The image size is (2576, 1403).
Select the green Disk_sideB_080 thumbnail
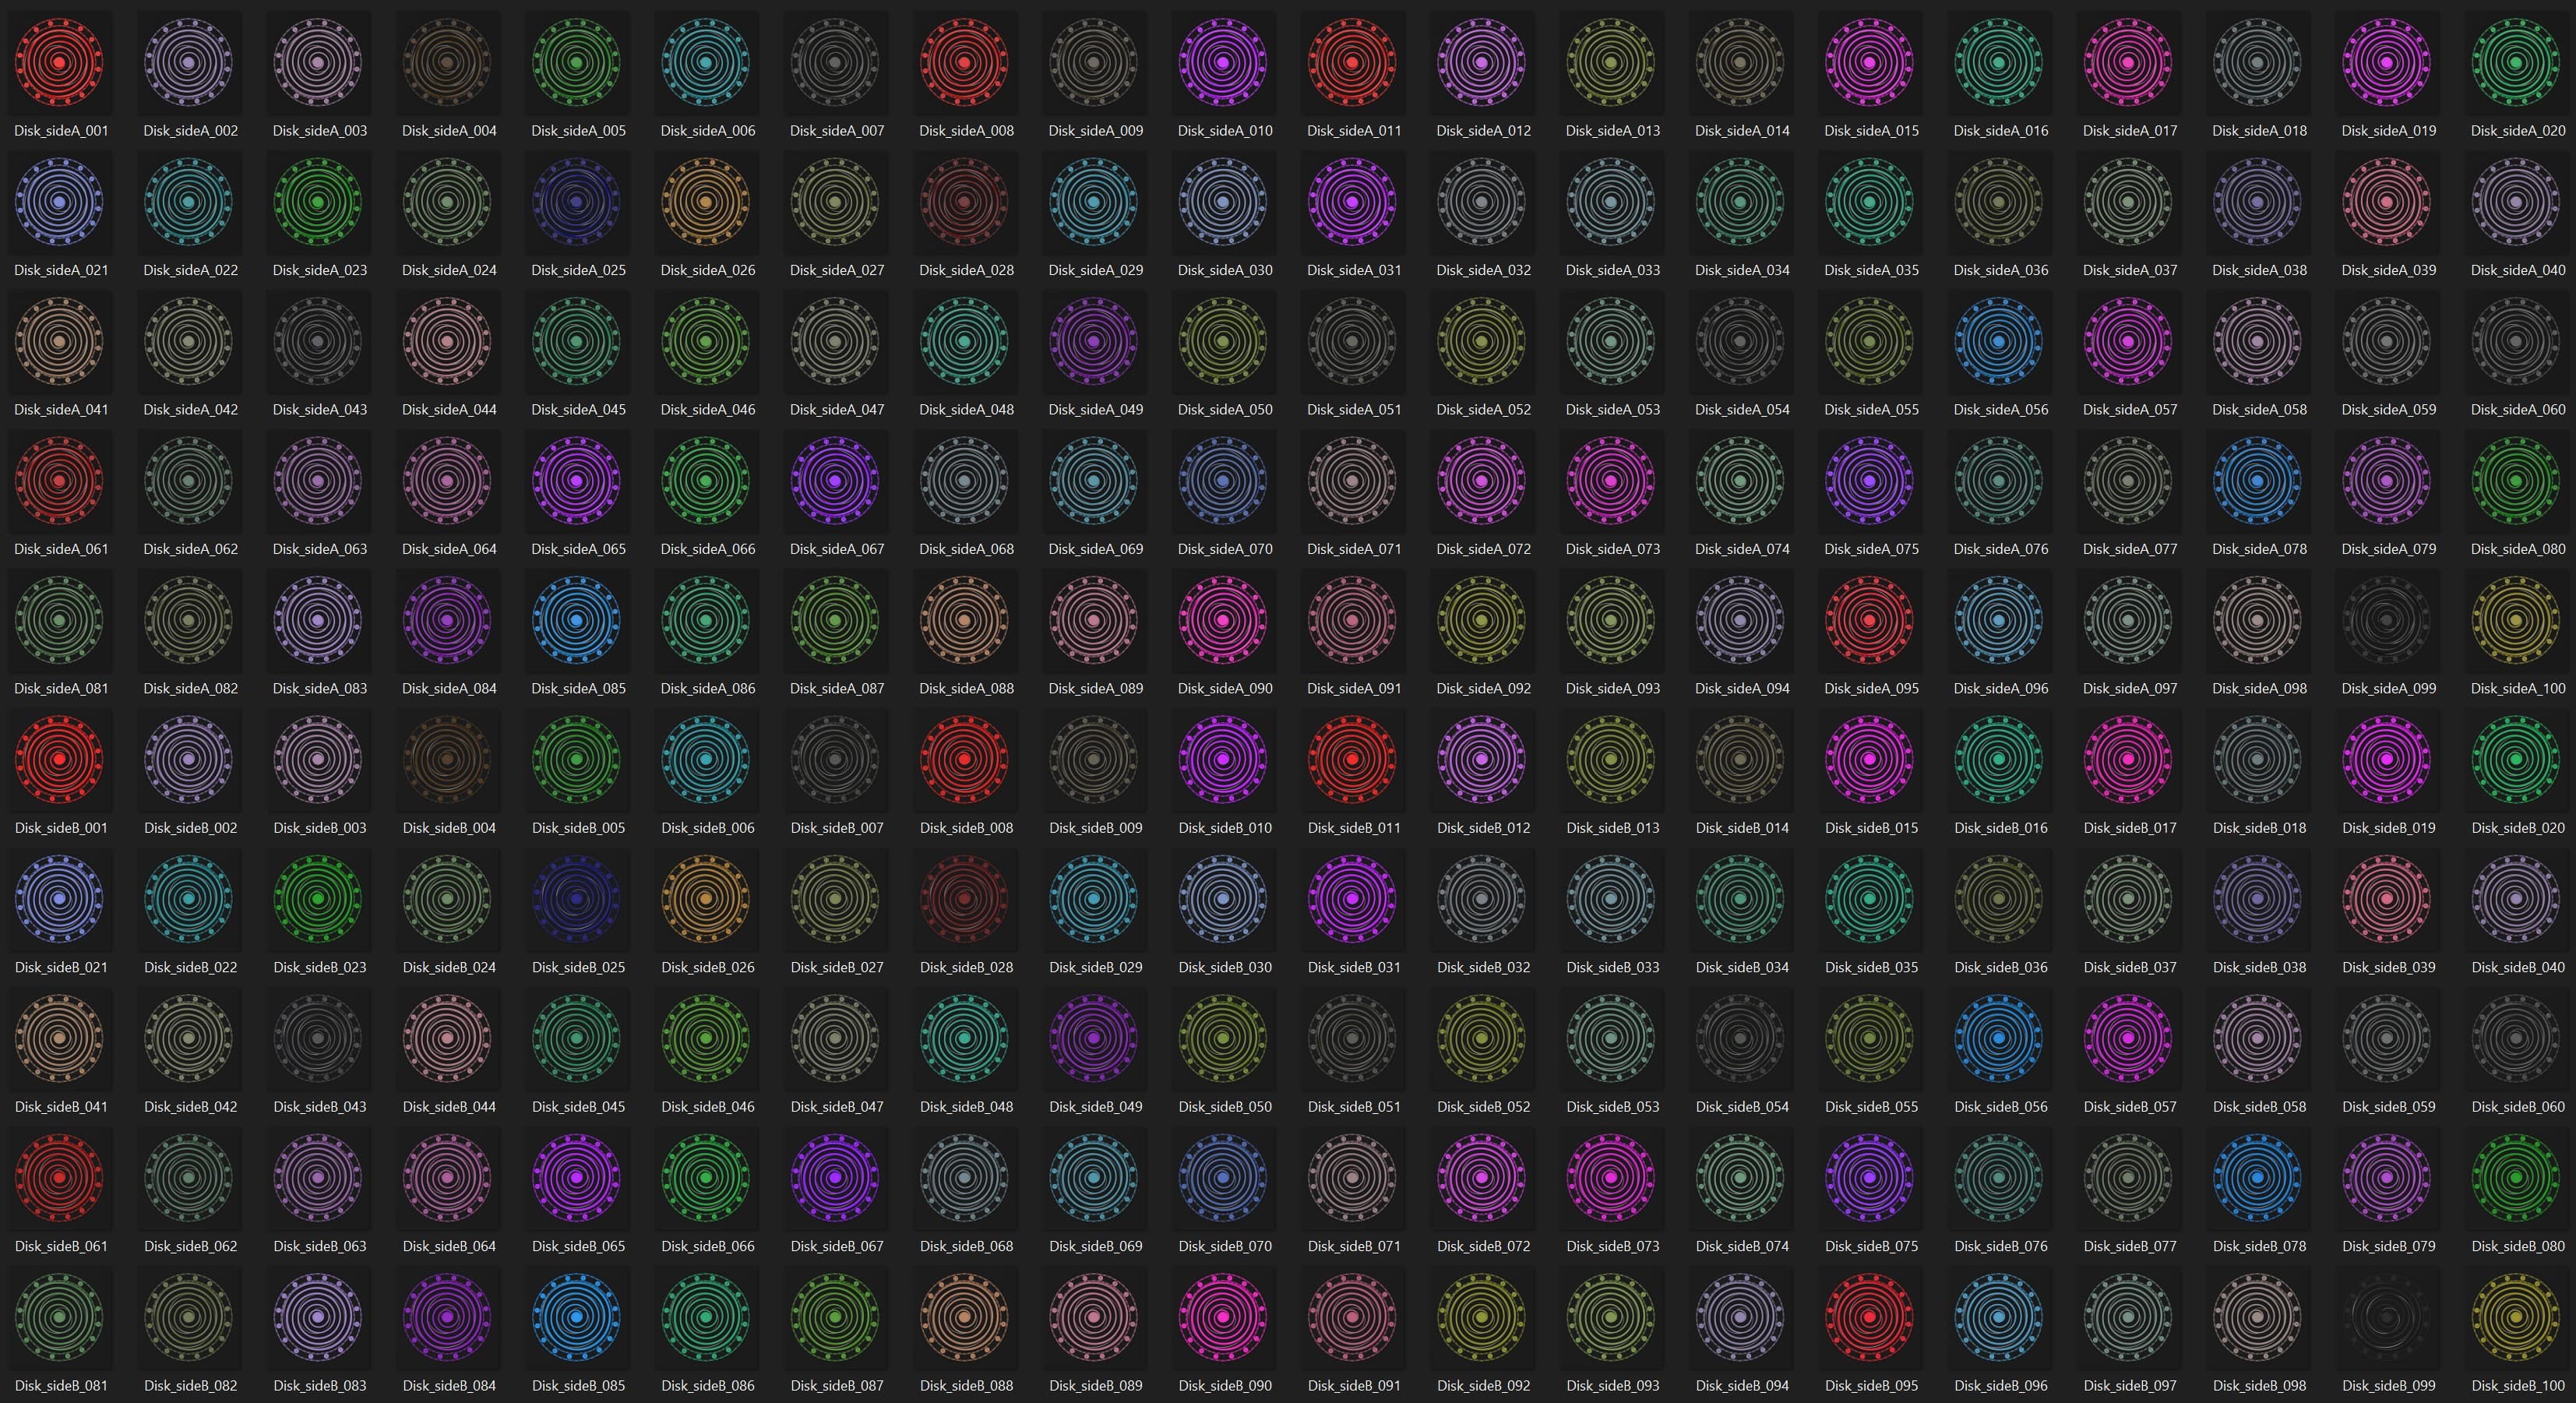pyautogui.click(x=2516, y=1178)
